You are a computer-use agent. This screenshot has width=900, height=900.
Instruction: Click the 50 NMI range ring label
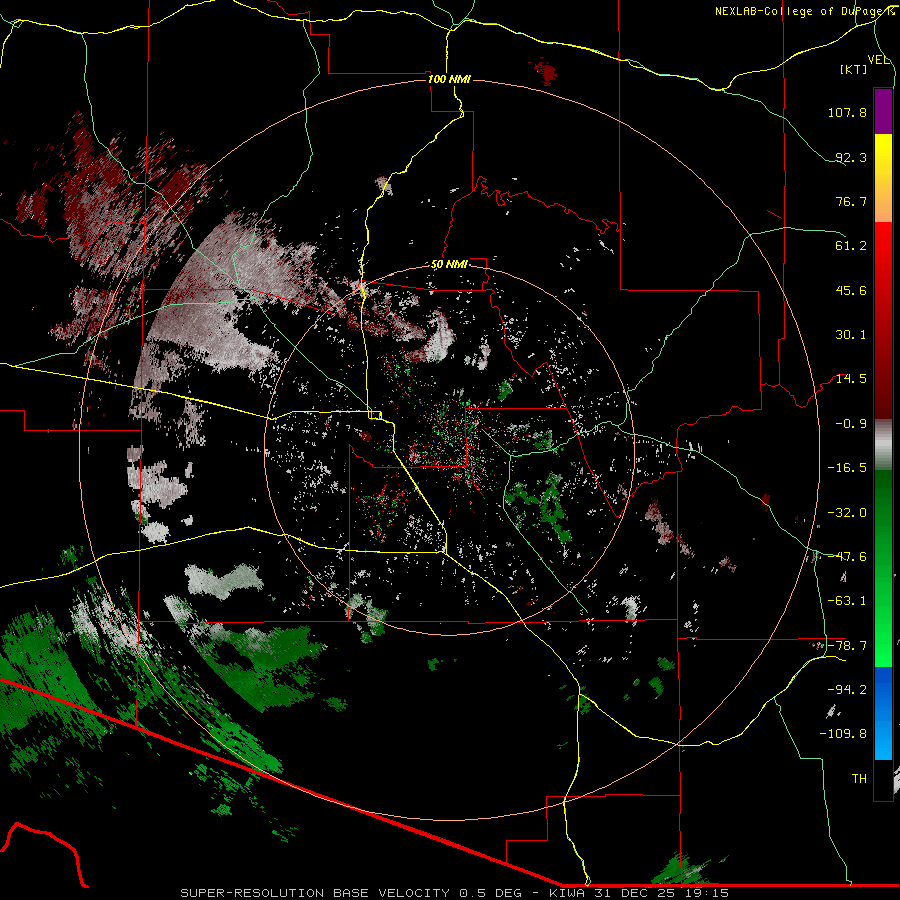click(x=449, y=265)
